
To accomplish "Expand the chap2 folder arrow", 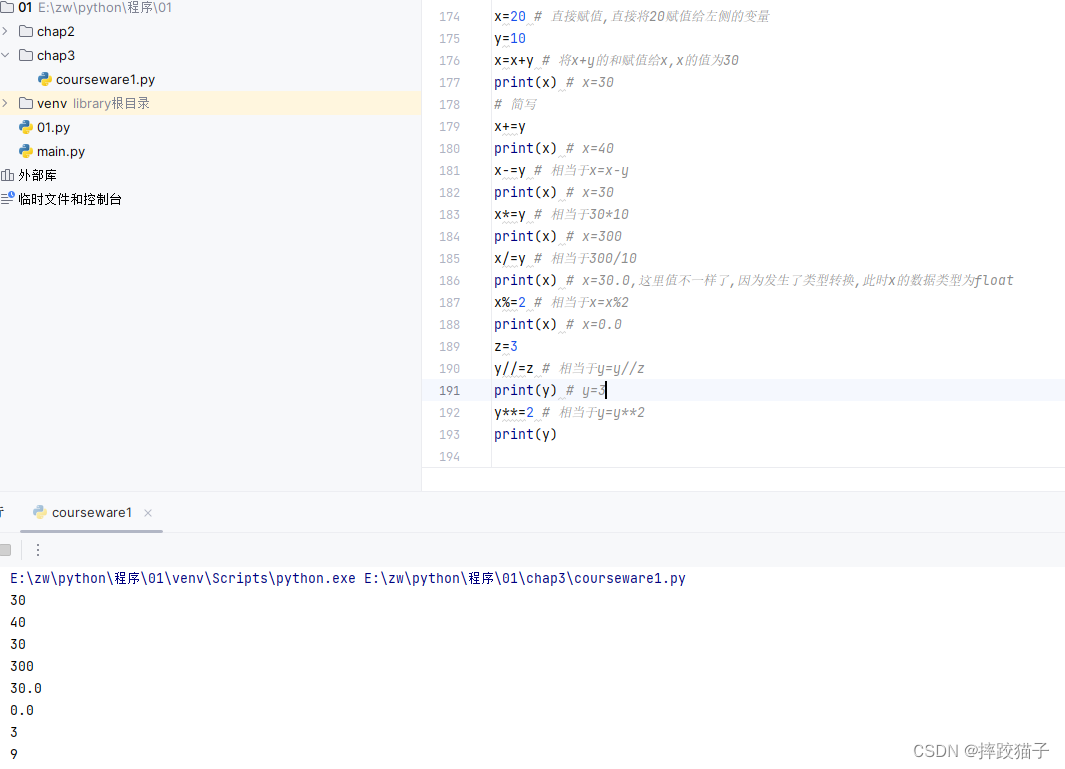I will (x=5, y=31).
